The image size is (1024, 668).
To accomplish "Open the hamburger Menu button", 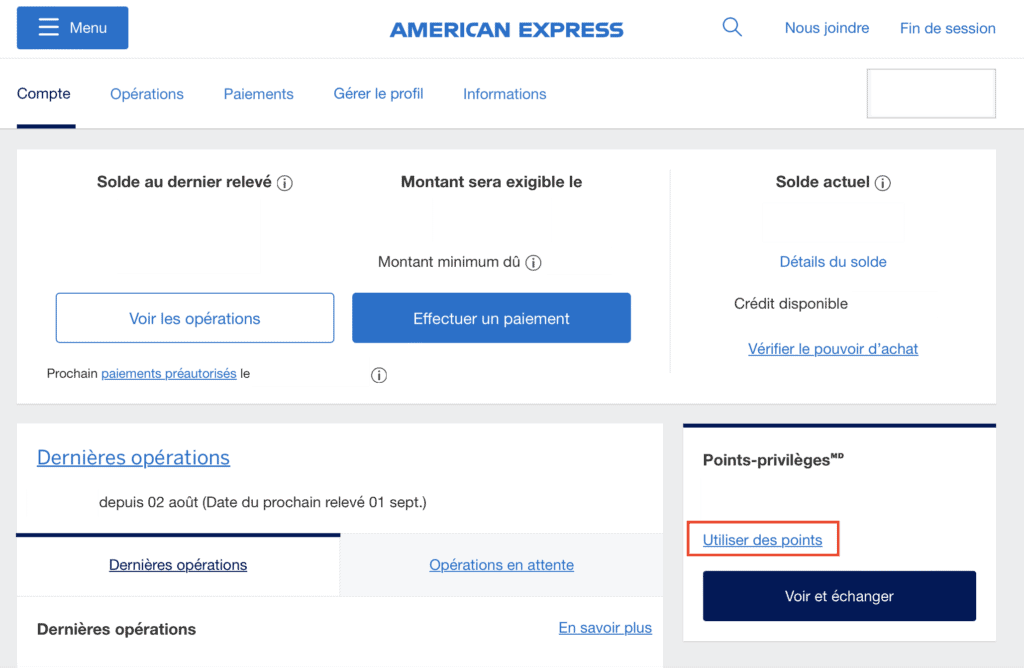I will pos(73,28).
